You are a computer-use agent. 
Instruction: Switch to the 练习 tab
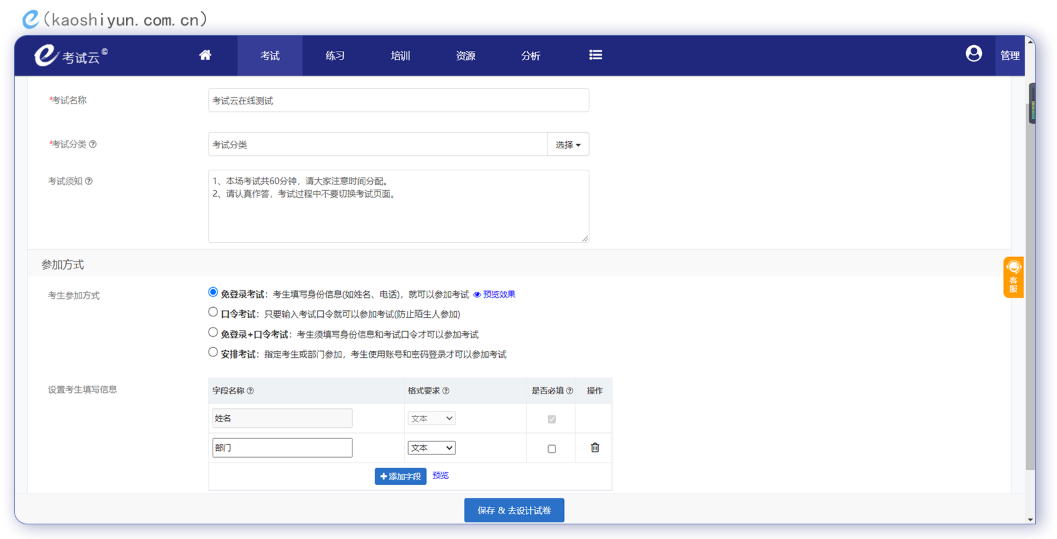click(x=335, y=56)
